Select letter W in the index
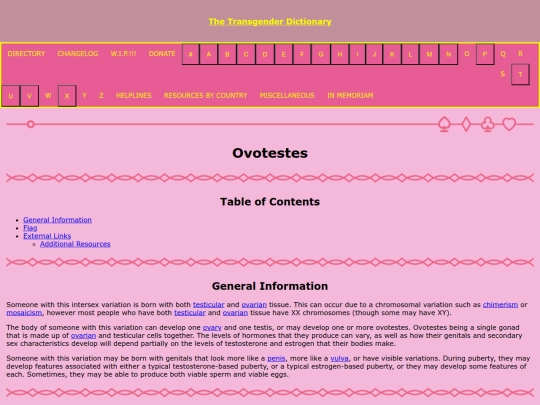The width and height of the screenshot is (540, 405). 48,95
